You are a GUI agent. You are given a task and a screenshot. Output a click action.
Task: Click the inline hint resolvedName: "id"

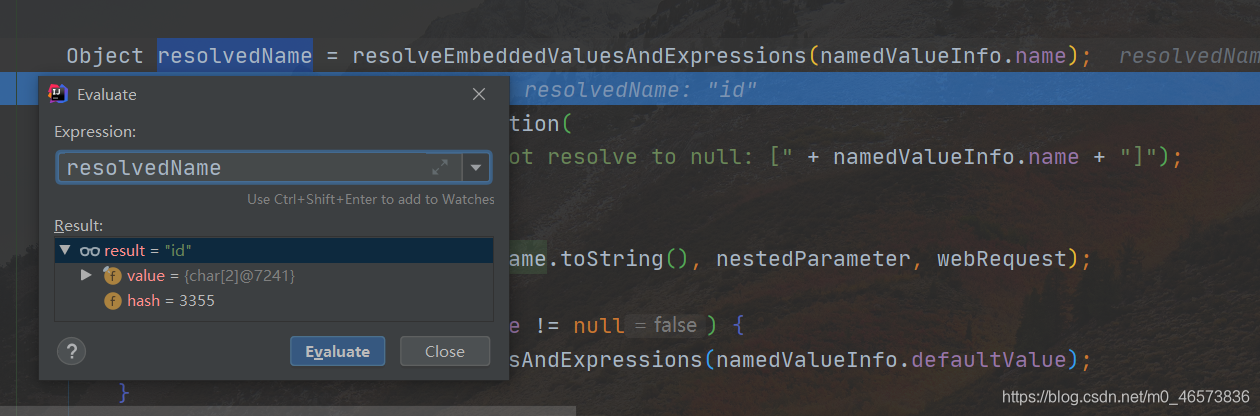click(640, 91)
